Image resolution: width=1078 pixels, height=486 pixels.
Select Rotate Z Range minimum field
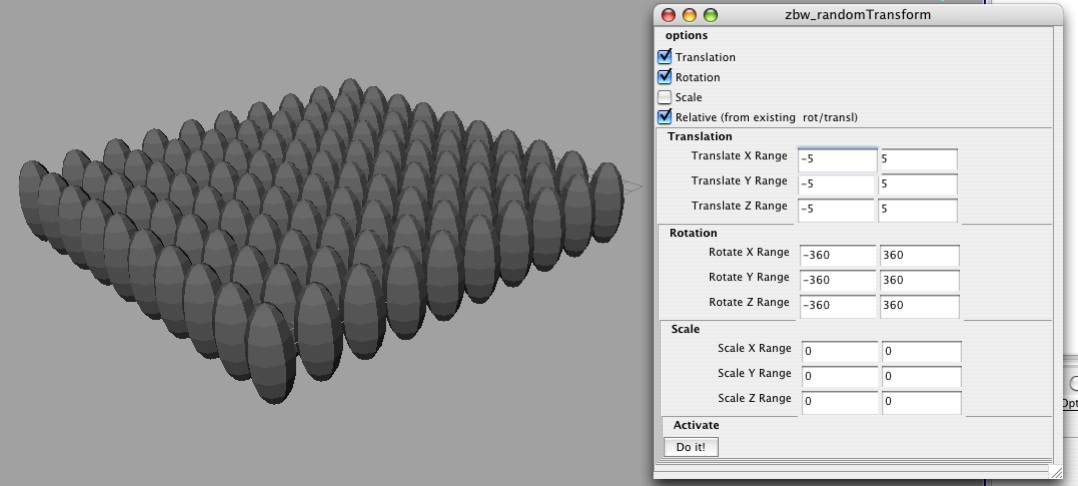[x=838, y=306]
